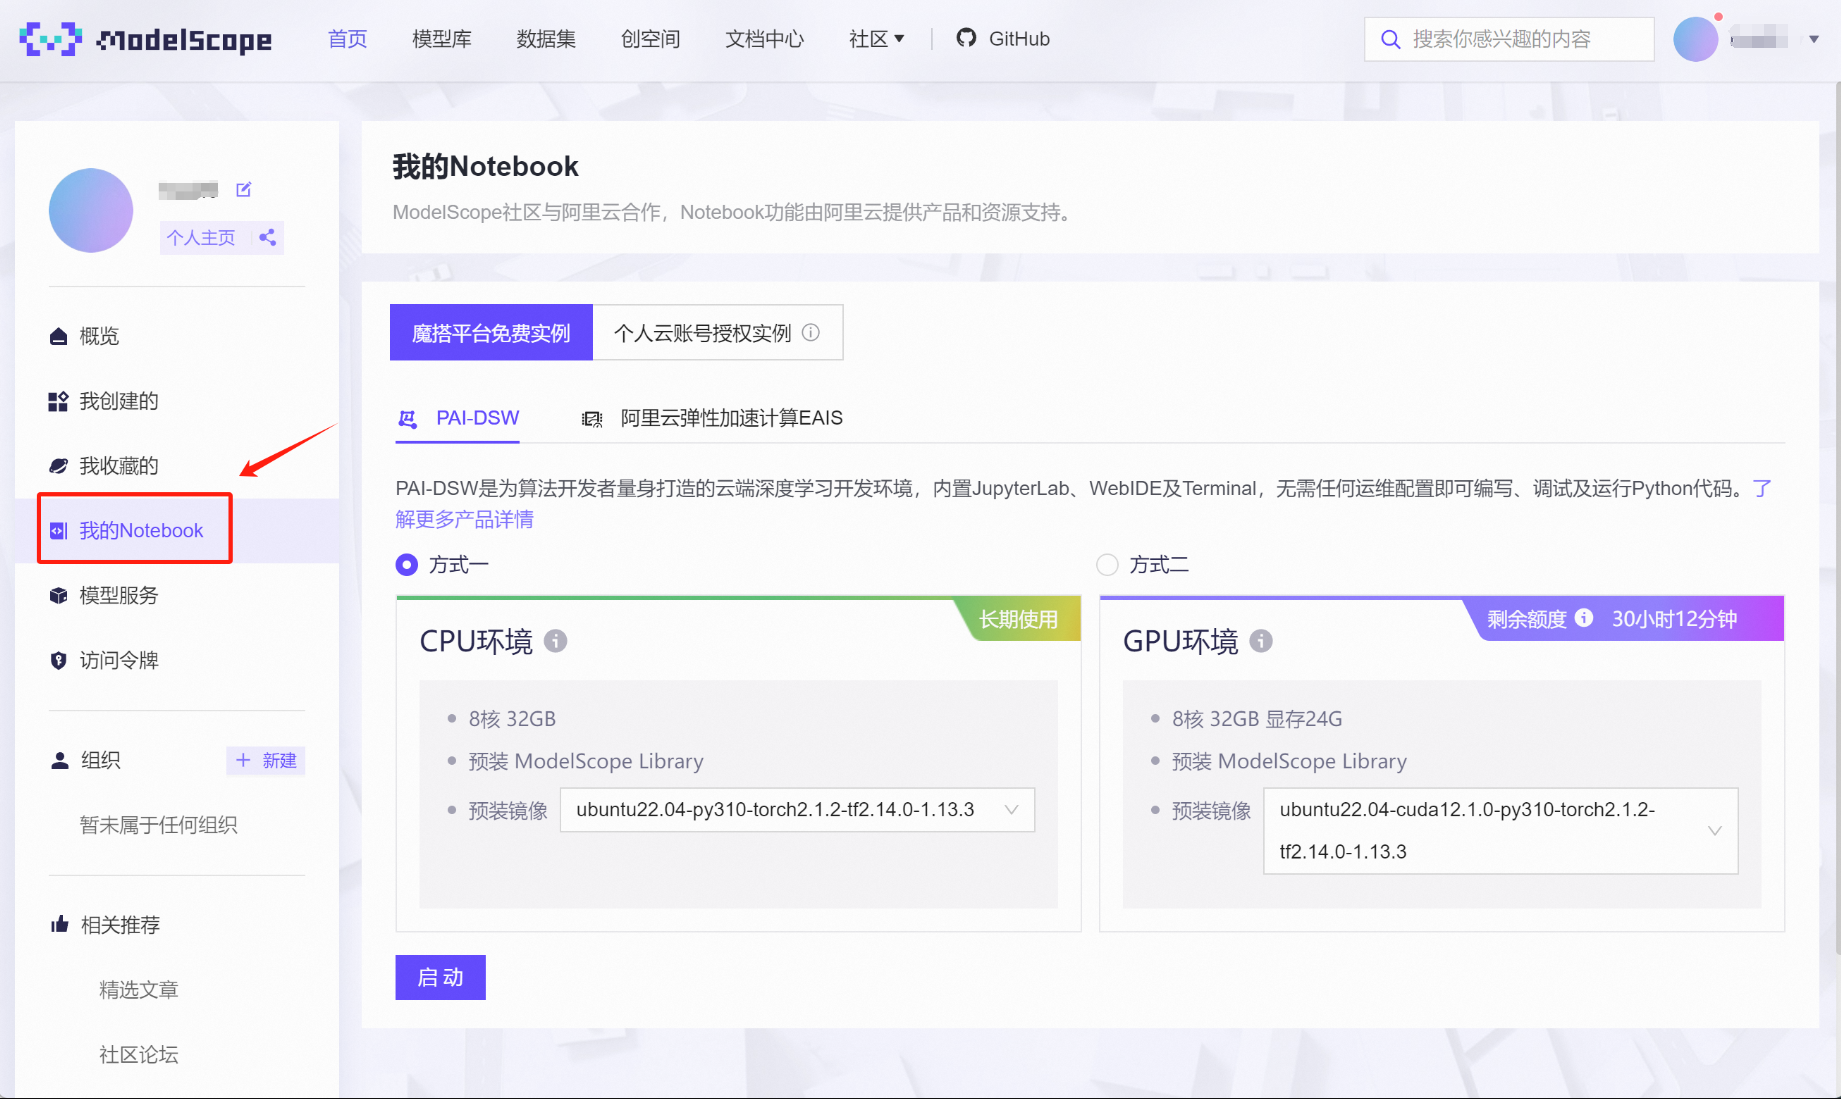1841x1099 pixels.
Task: Open 访问令牌 in the sidebar
Action: point(119,660)
